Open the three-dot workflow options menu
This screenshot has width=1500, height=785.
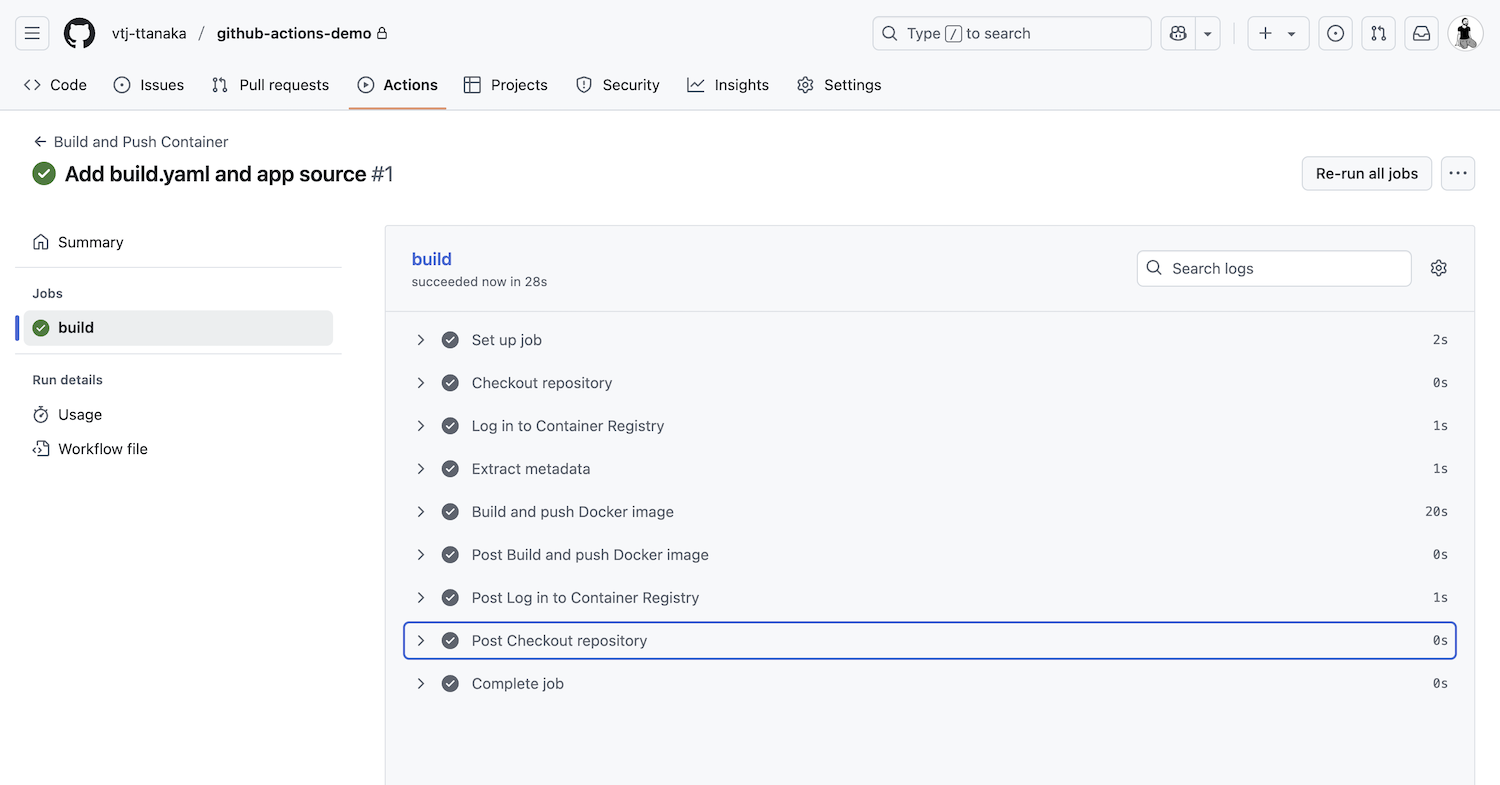tap(1458, 173)
